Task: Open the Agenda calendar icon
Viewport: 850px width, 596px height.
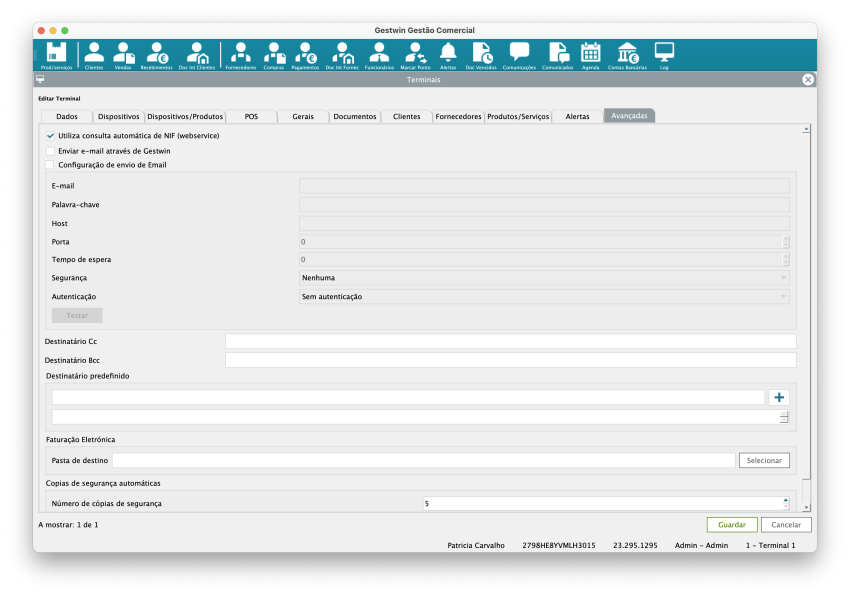Action: tap(590, 55)
